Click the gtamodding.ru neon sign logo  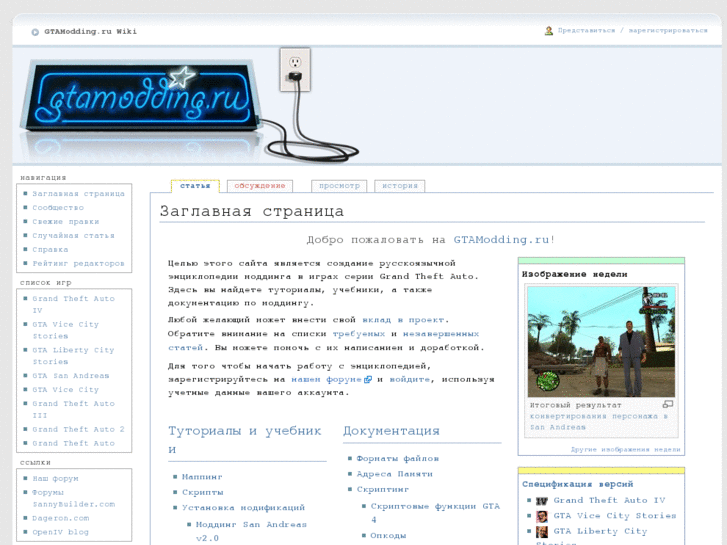pyautogui.click(x=141, y=96)
